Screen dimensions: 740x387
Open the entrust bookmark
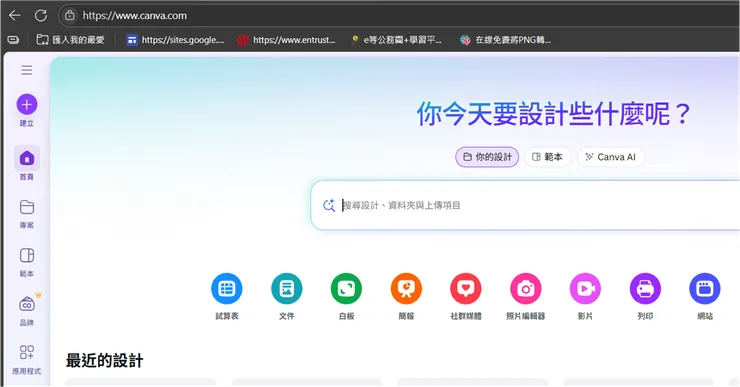pos(286,40)
